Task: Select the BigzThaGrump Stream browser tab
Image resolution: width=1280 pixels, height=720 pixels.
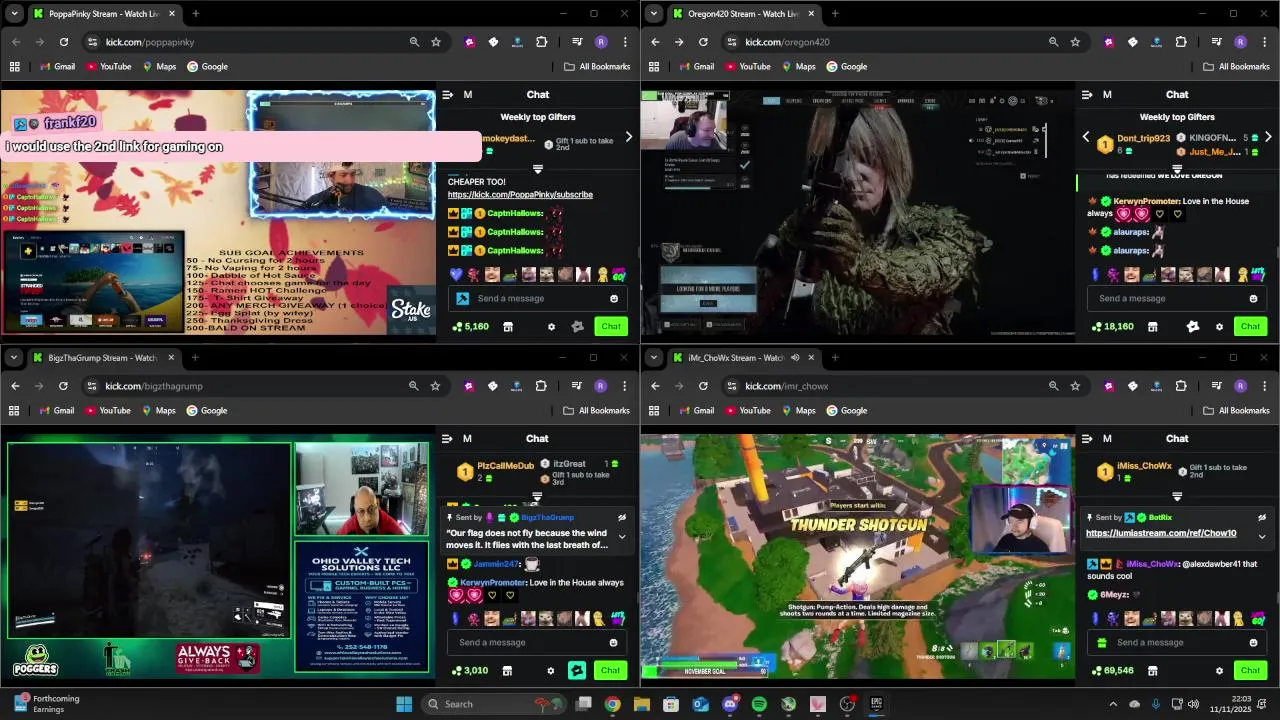Action: coord(105,358)
